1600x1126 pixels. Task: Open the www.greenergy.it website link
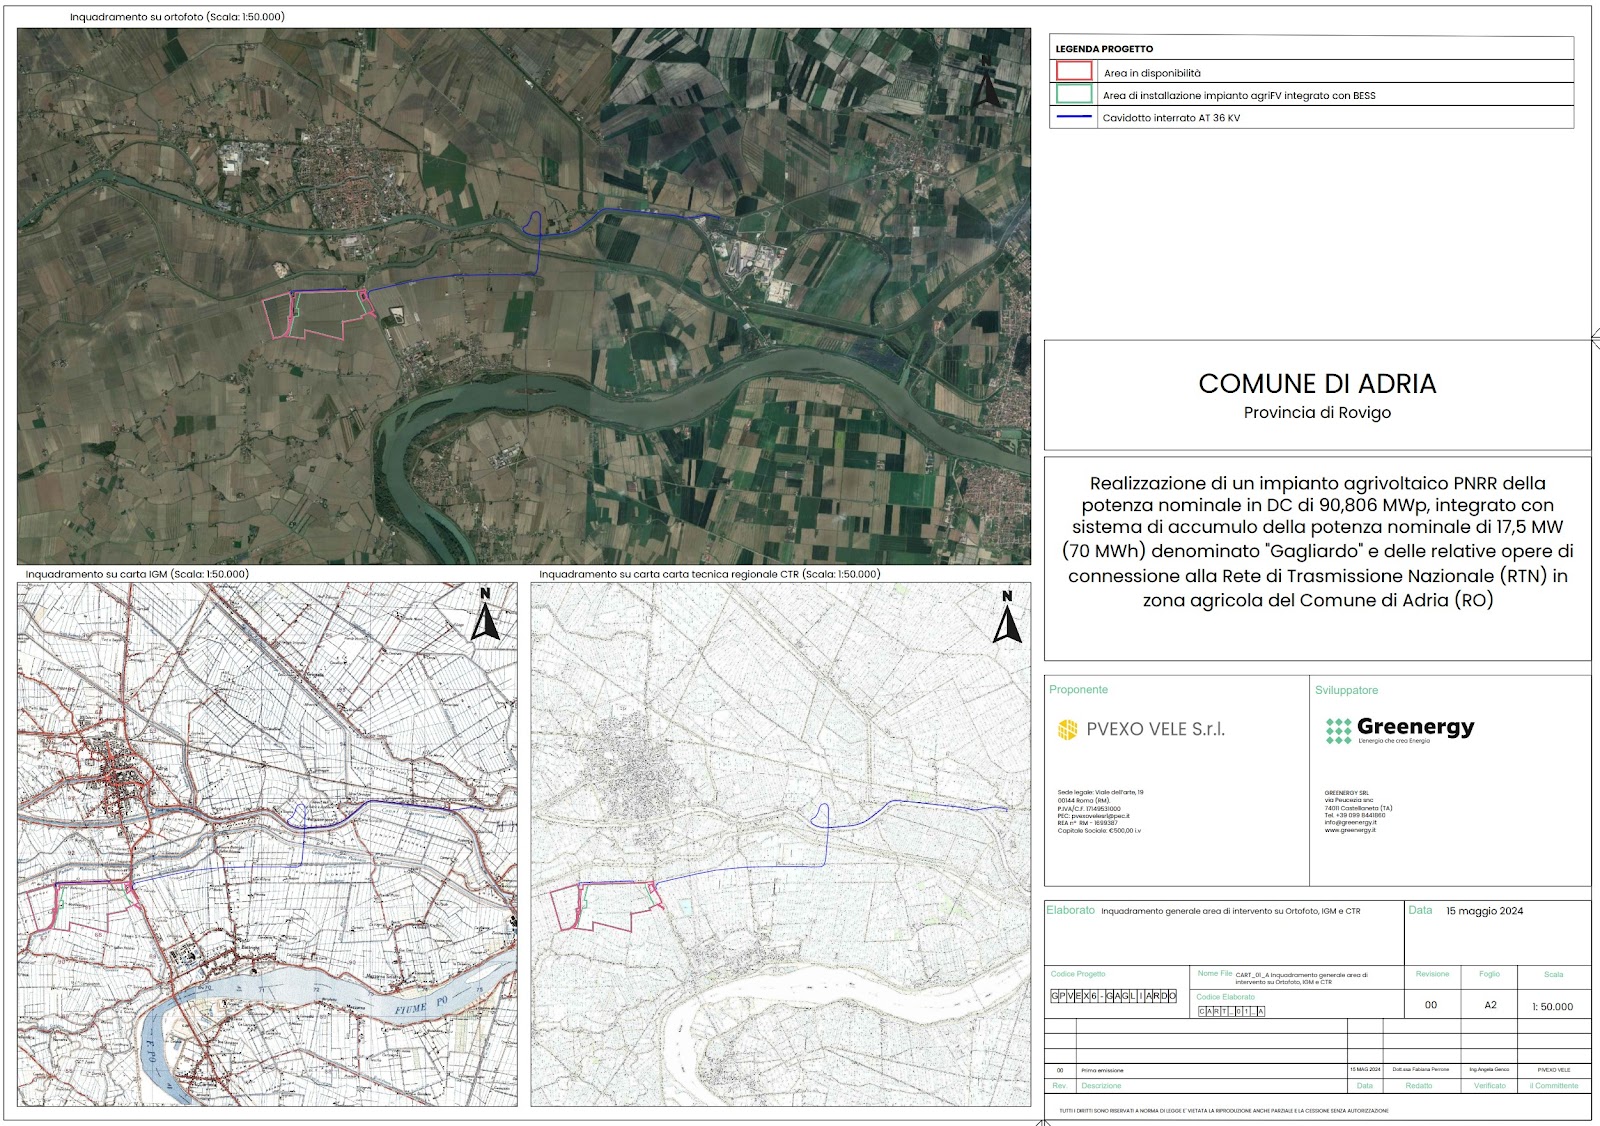(1350, 830)
